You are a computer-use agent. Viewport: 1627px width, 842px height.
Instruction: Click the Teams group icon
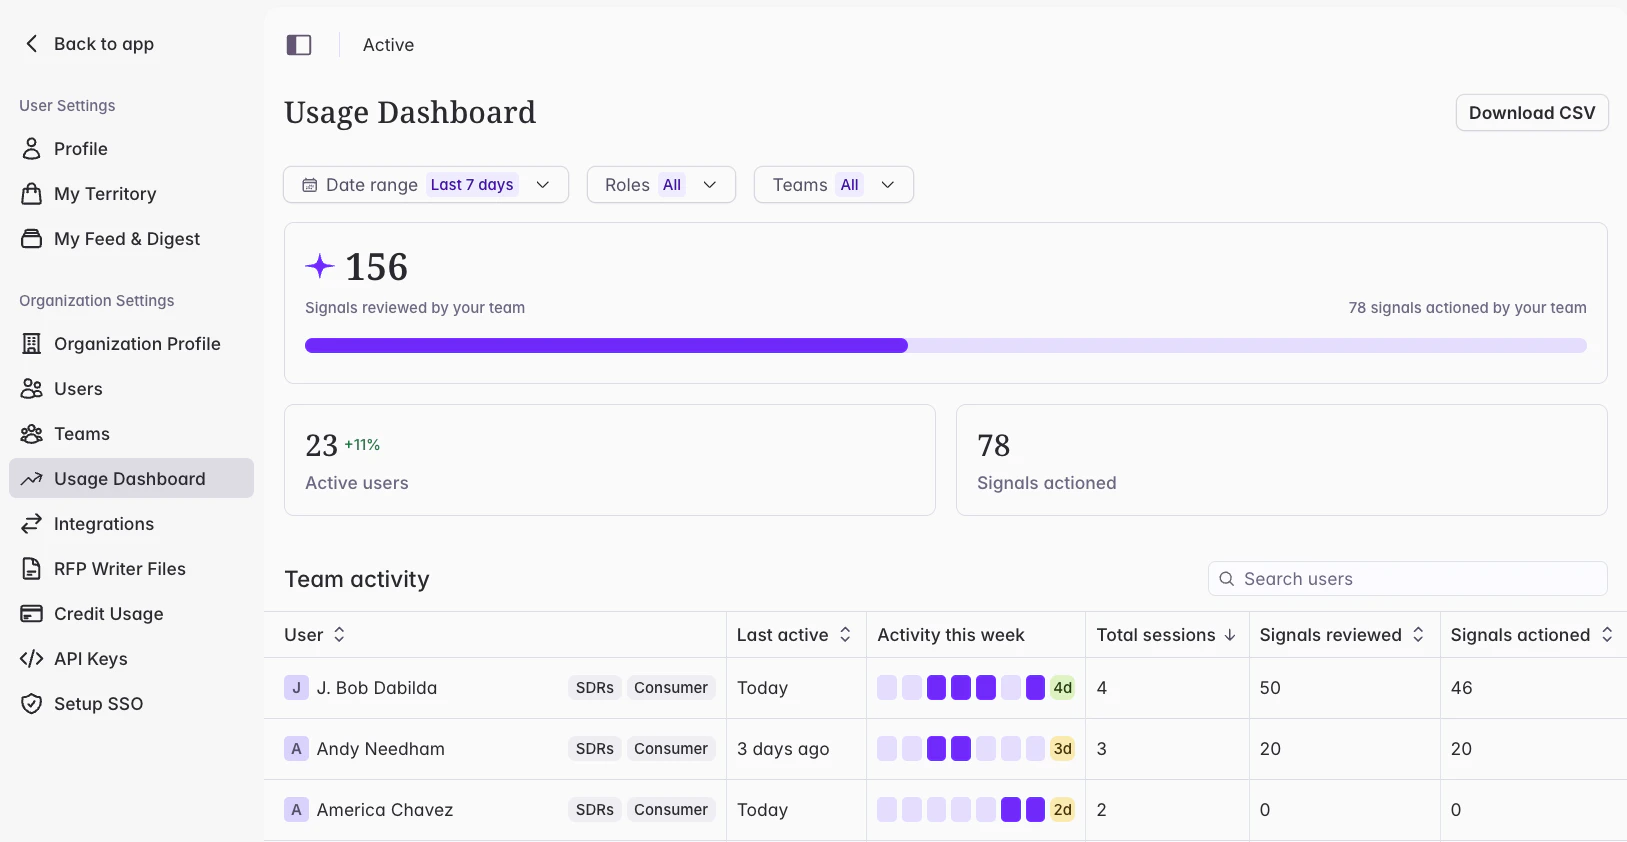(32, 433)
